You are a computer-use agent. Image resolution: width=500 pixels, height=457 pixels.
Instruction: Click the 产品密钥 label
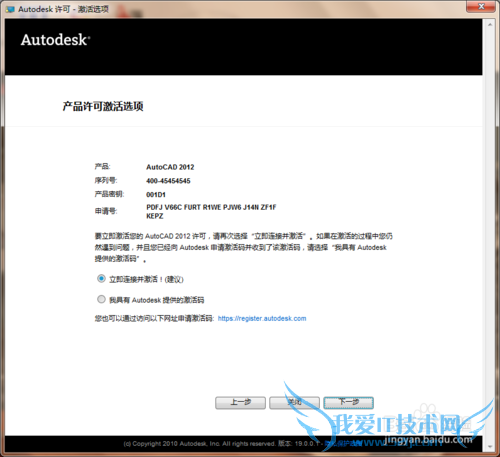[109, 194]
